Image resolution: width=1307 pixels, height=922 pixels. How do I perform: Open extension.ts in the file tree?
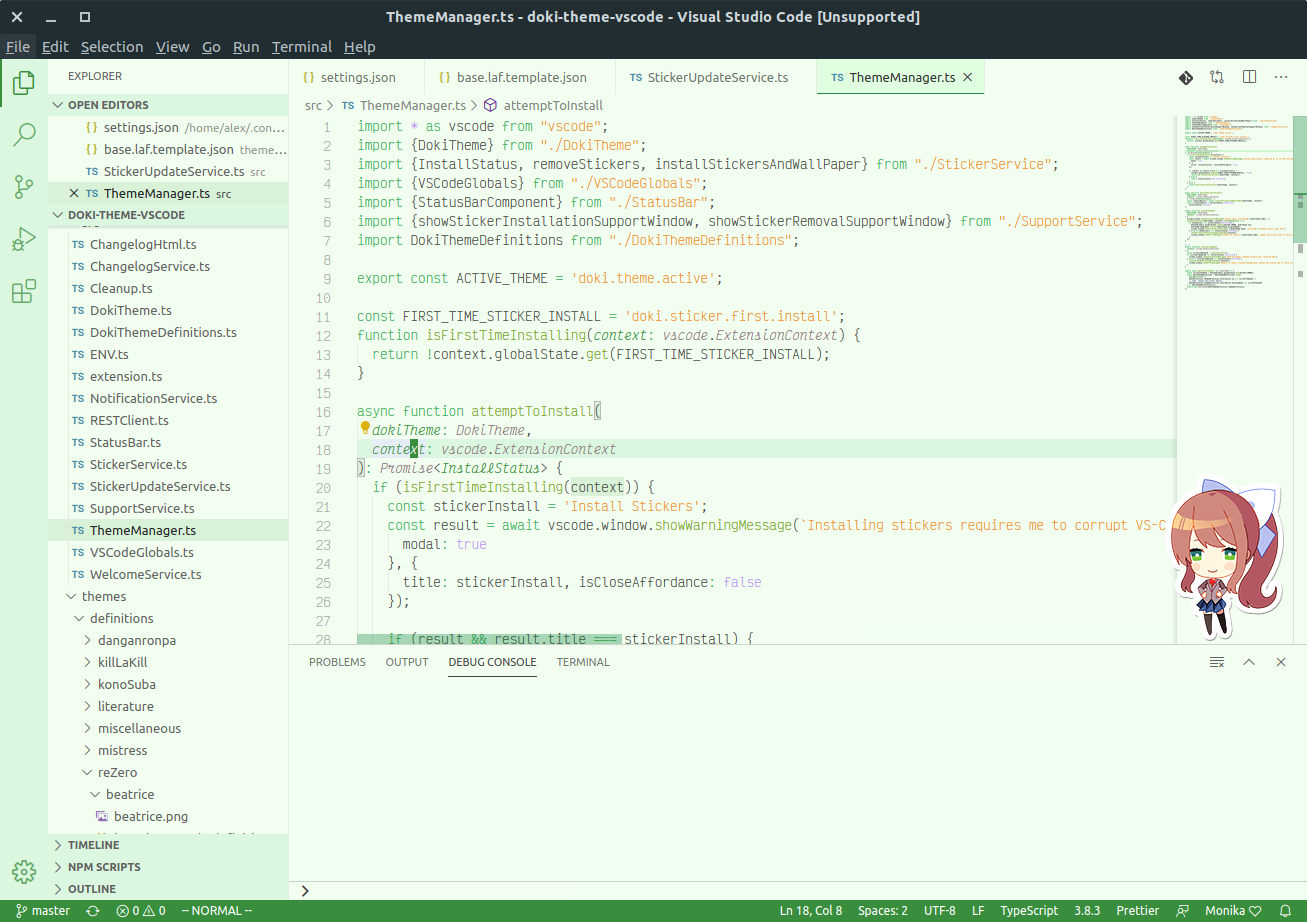168,376
